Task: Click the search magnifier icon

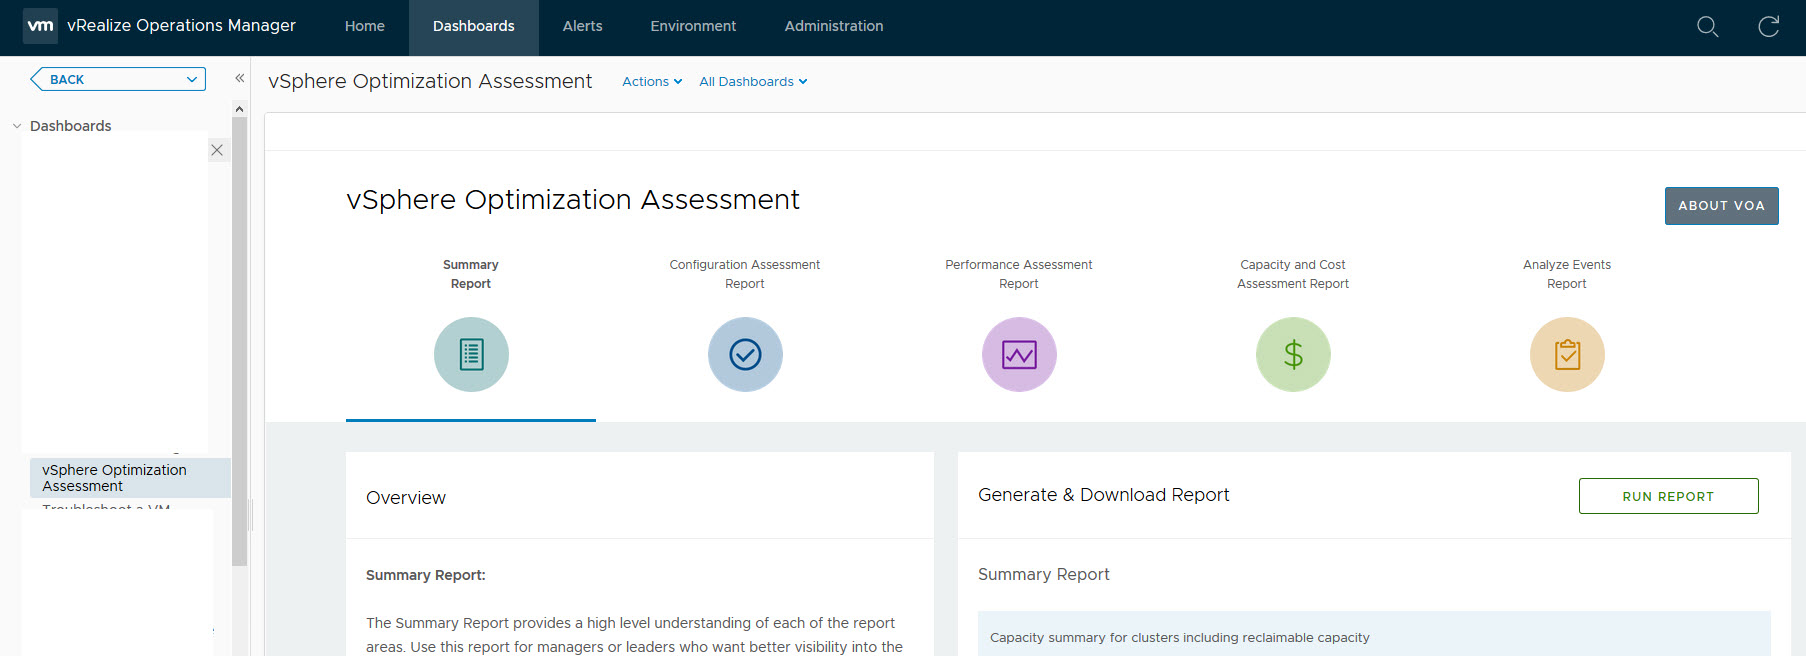Action: [x=1708, y=27]
